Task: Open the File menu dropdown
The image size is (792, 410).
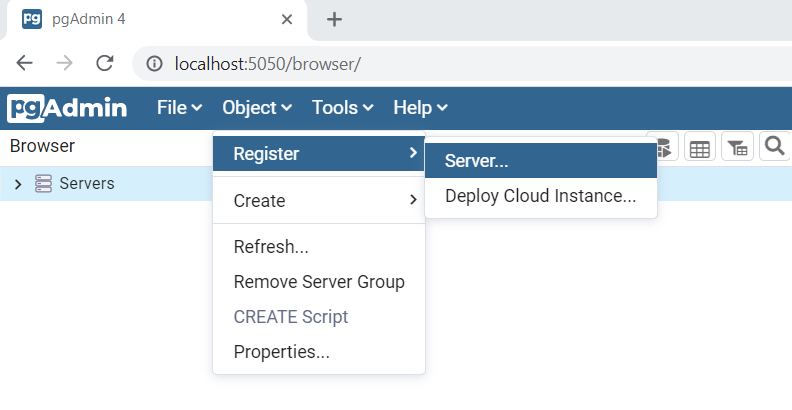Action: [x=179, y=108]
